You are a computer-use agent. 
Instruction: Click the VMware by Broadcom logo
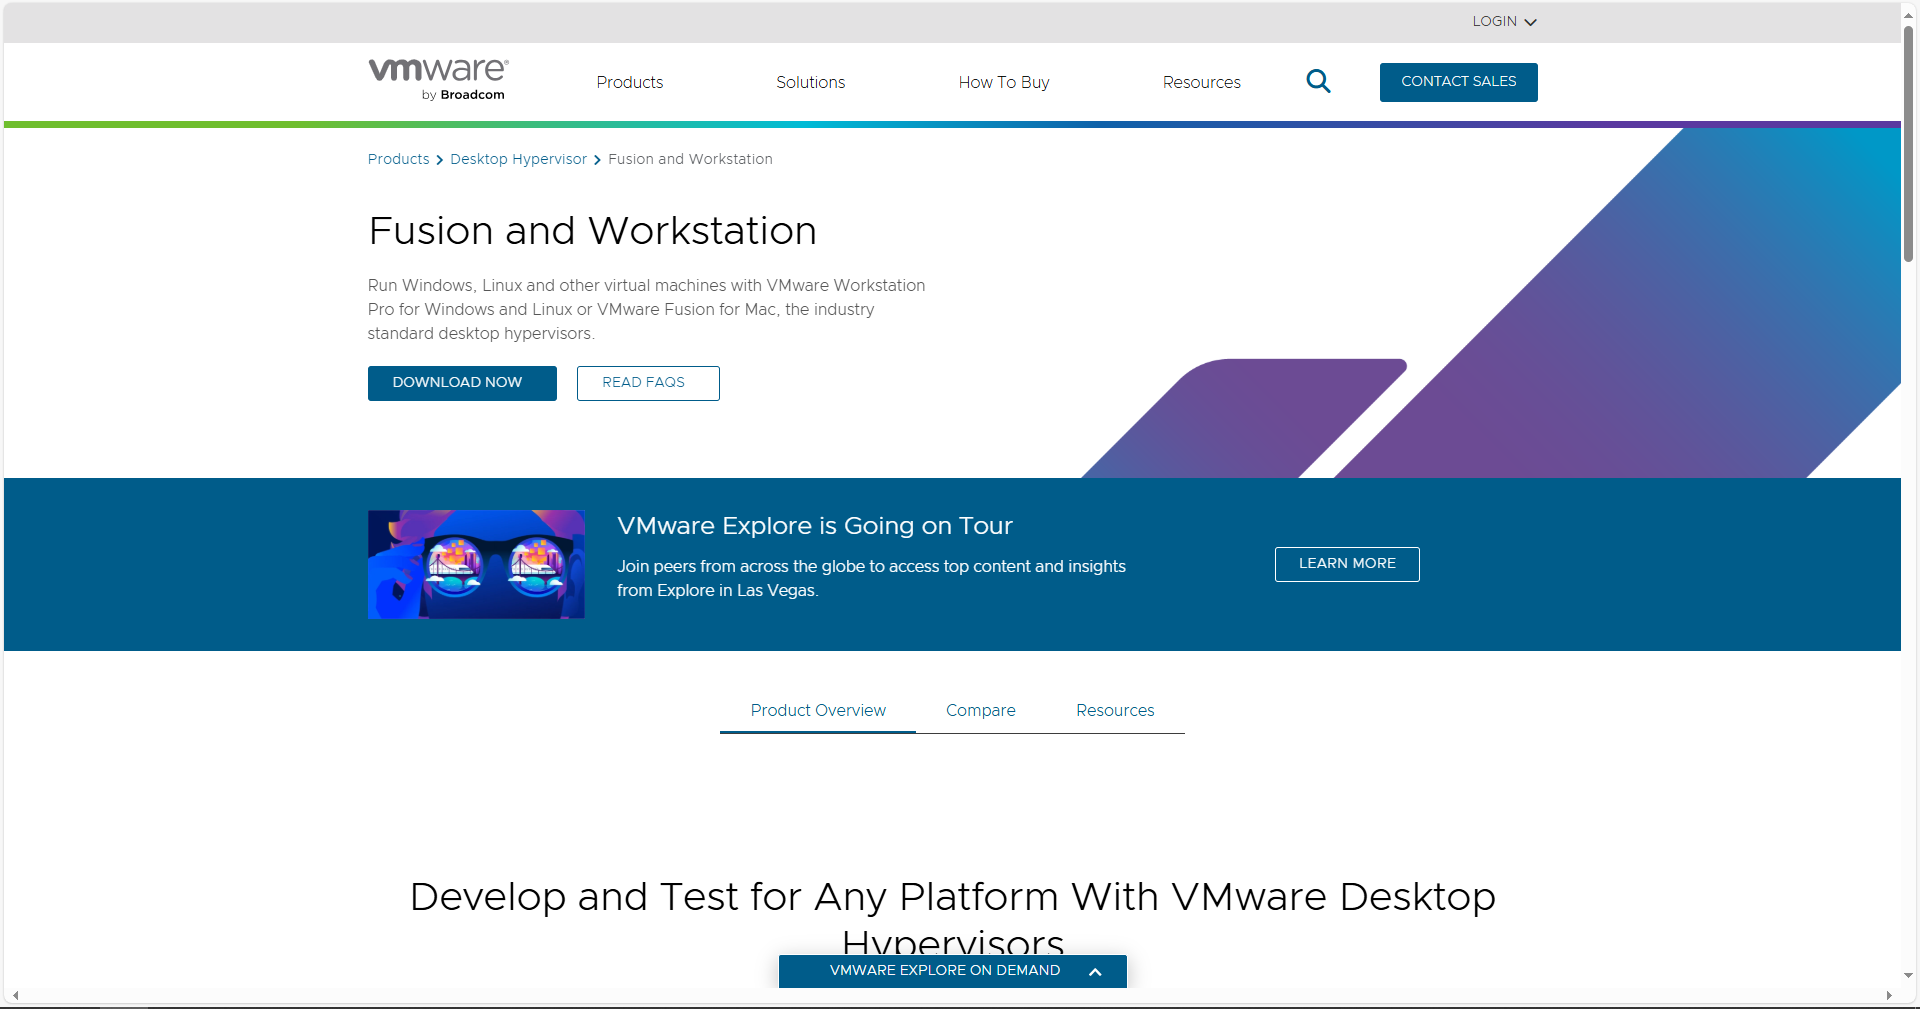click(438, 80)
